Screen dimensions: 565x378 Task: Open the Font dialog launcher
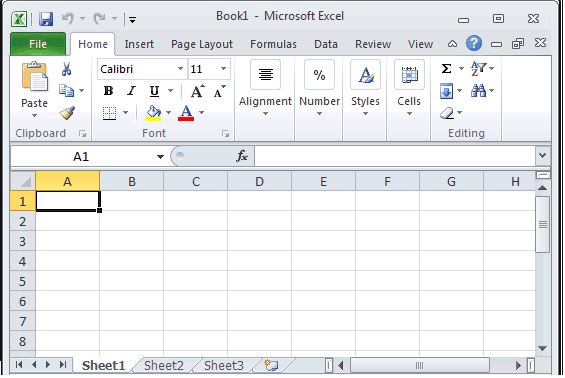(226, 134)
